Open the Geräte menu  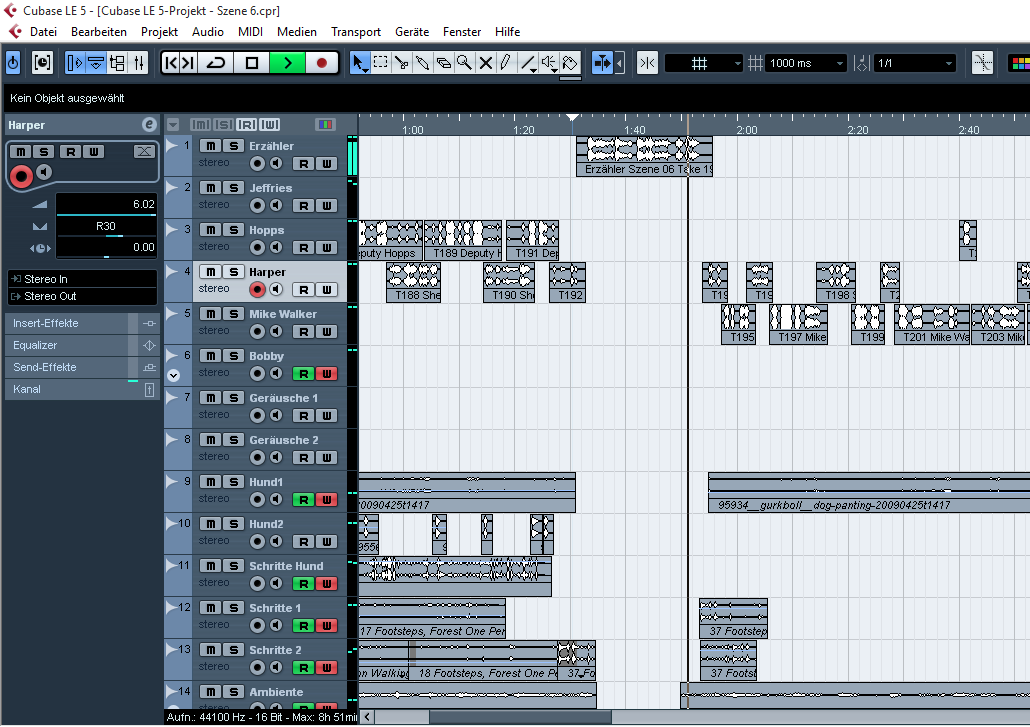click(412, 32)
